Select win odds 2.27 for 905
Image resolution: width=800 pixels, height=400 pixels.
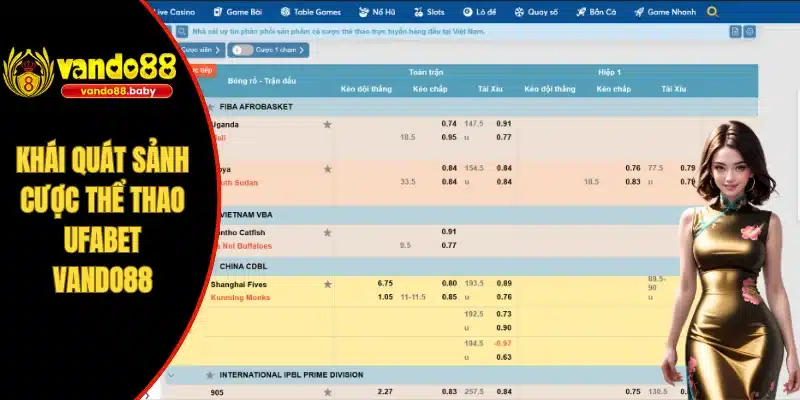[385, 391]
